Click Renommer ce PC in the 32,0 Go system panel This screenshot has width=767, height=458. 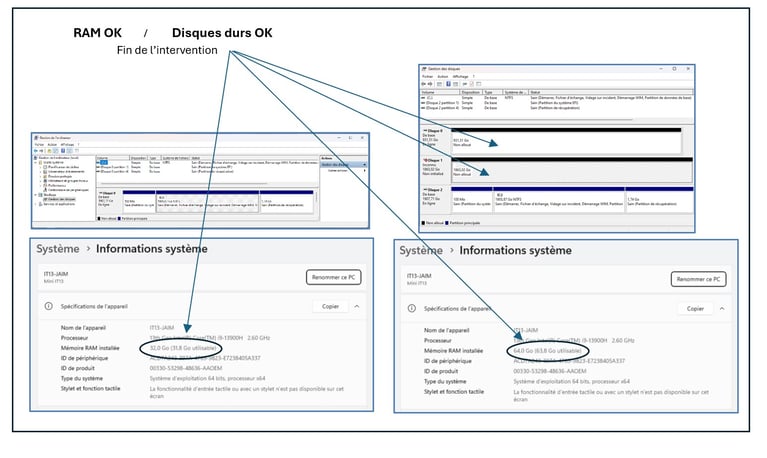point(334,277)
